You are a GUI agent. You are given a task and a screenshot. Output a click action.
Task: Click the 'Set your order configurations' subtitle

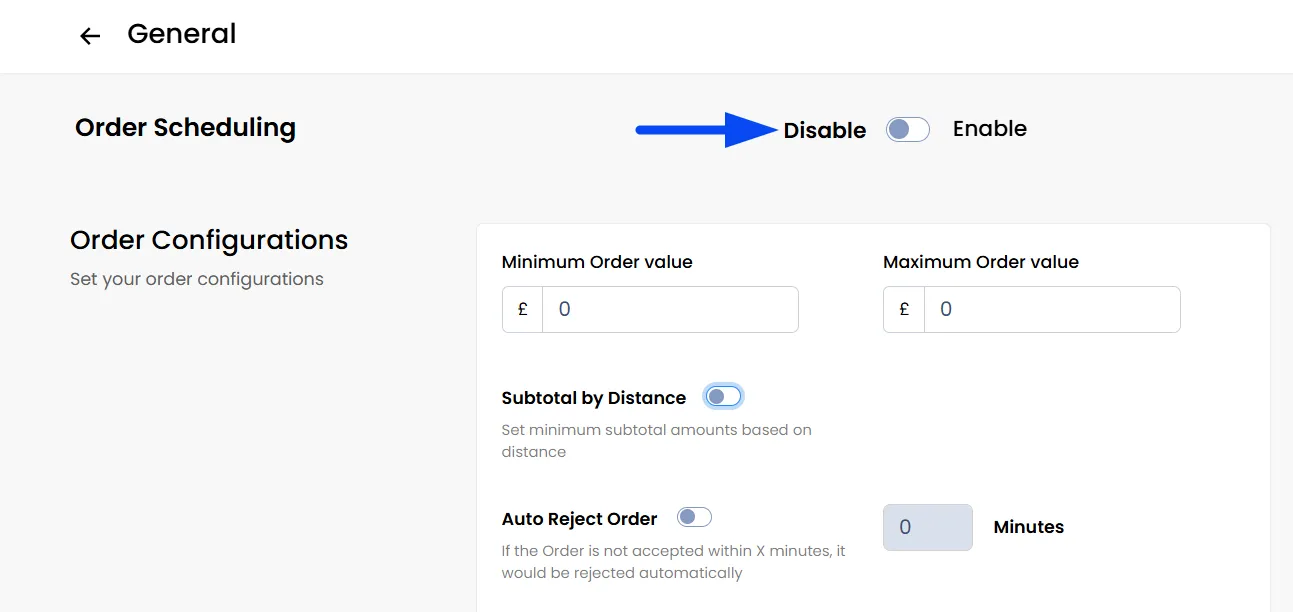click(197, 279)
